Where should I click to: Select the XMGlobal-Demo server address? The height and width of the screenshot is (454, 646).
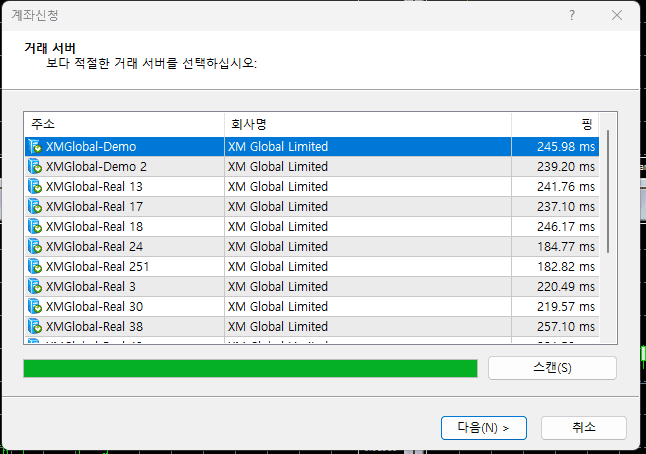(91, 147)
